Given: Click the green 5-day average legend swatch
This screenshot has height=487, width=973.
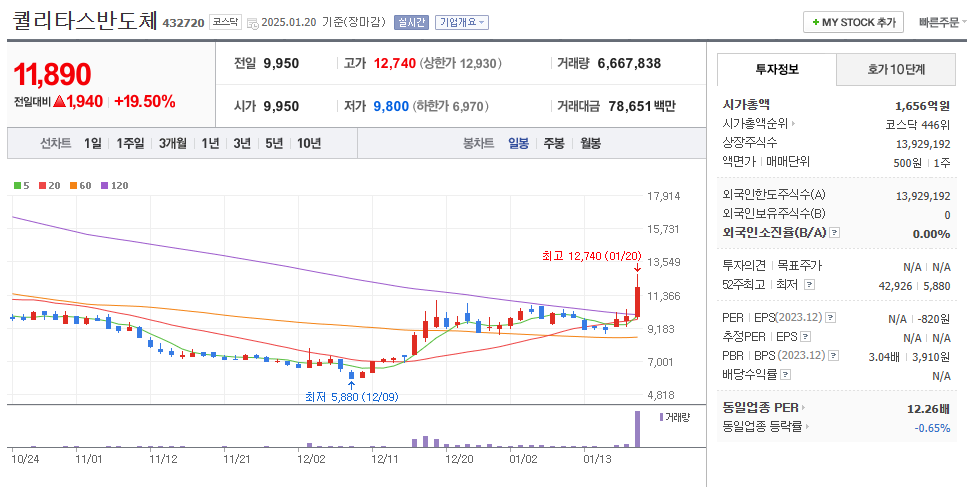Looking at the screenshot, I should tap(17, 185).
